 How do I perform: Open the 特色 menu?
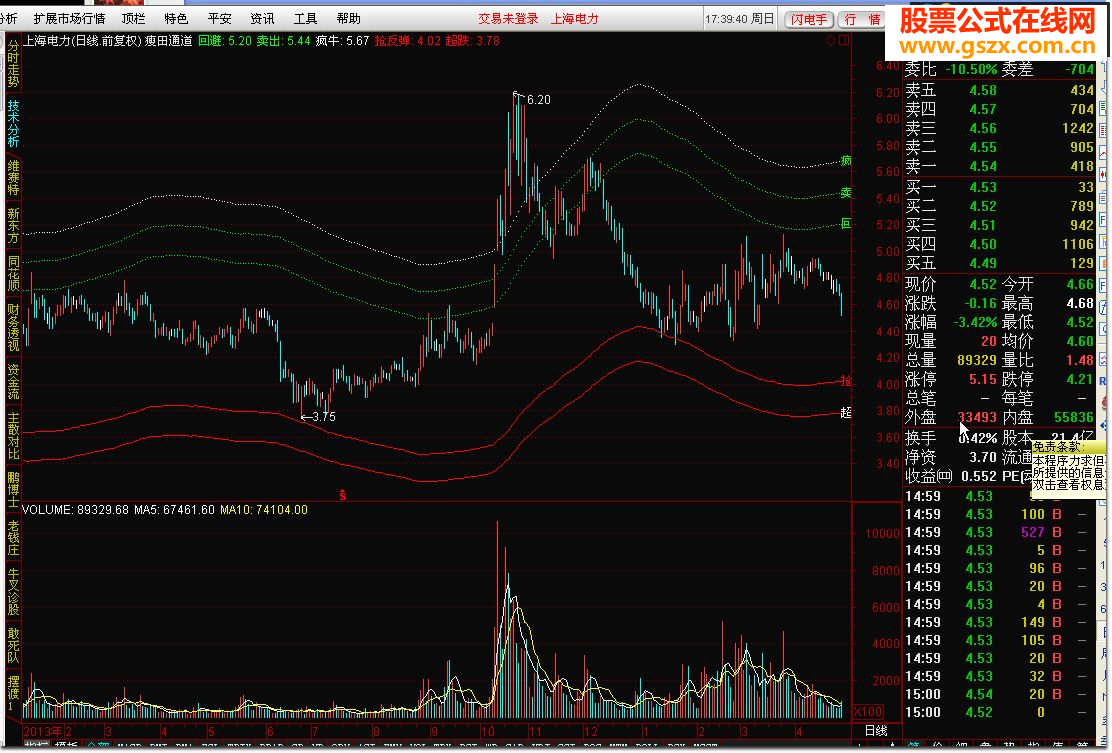(x=176, y=18)
